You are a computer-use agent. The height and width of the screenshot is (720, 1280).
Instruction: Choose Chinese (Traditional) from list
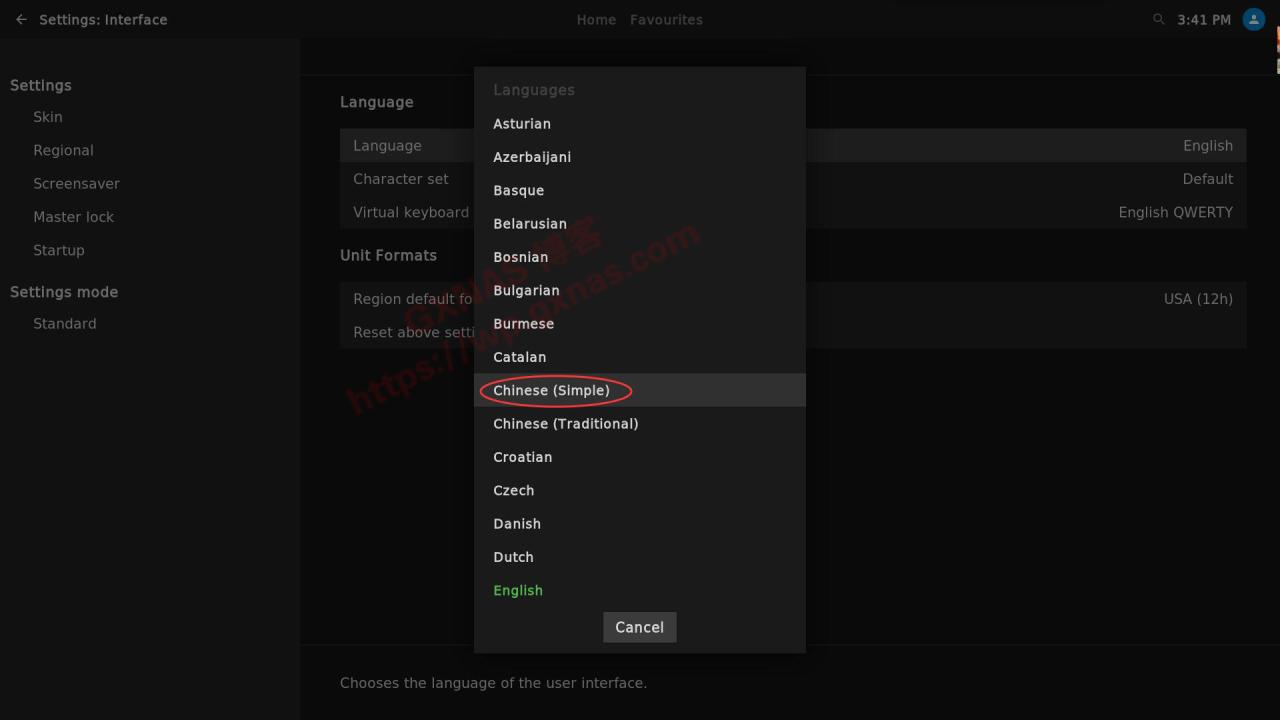565,424
